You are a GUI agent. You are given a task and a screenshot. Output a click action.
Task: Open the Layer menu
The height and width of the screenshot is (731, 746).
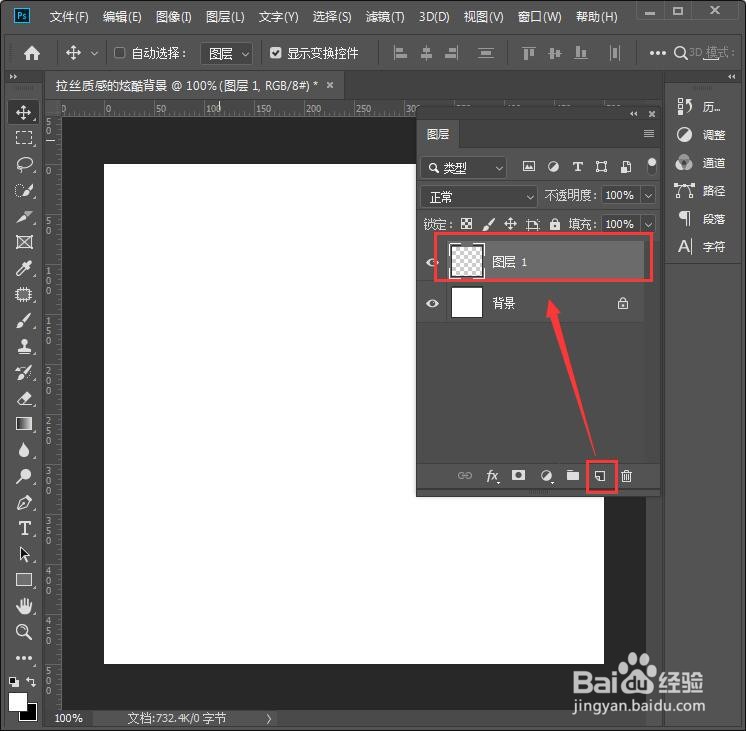click(x=225, y=17)
